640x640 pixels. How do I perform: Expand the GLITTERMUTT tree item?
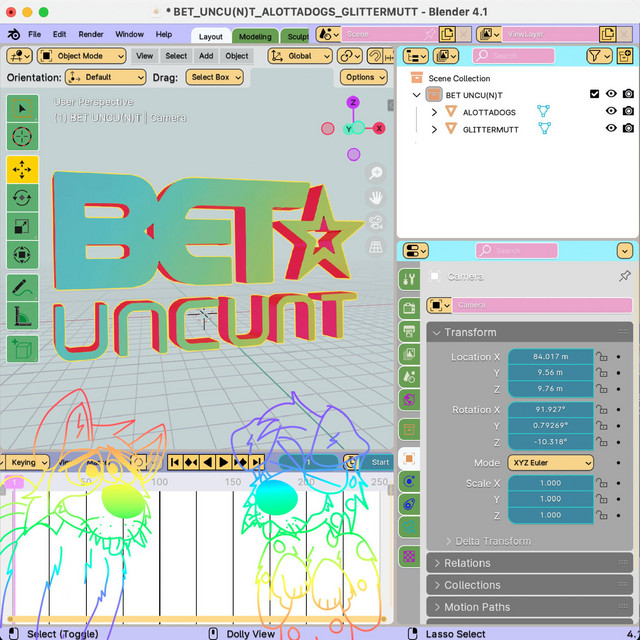[x=434, y=129]
